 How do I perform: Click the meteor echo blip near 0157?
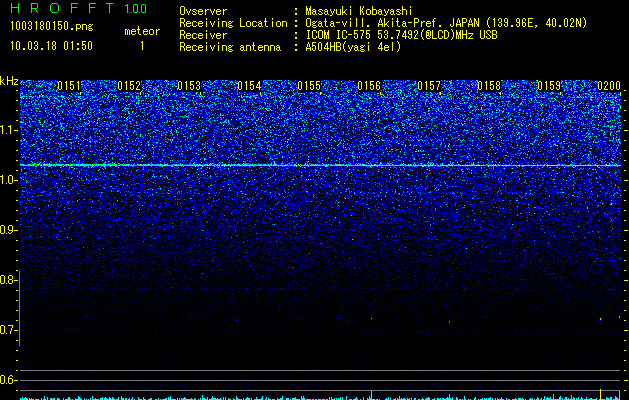click(449, 322)
